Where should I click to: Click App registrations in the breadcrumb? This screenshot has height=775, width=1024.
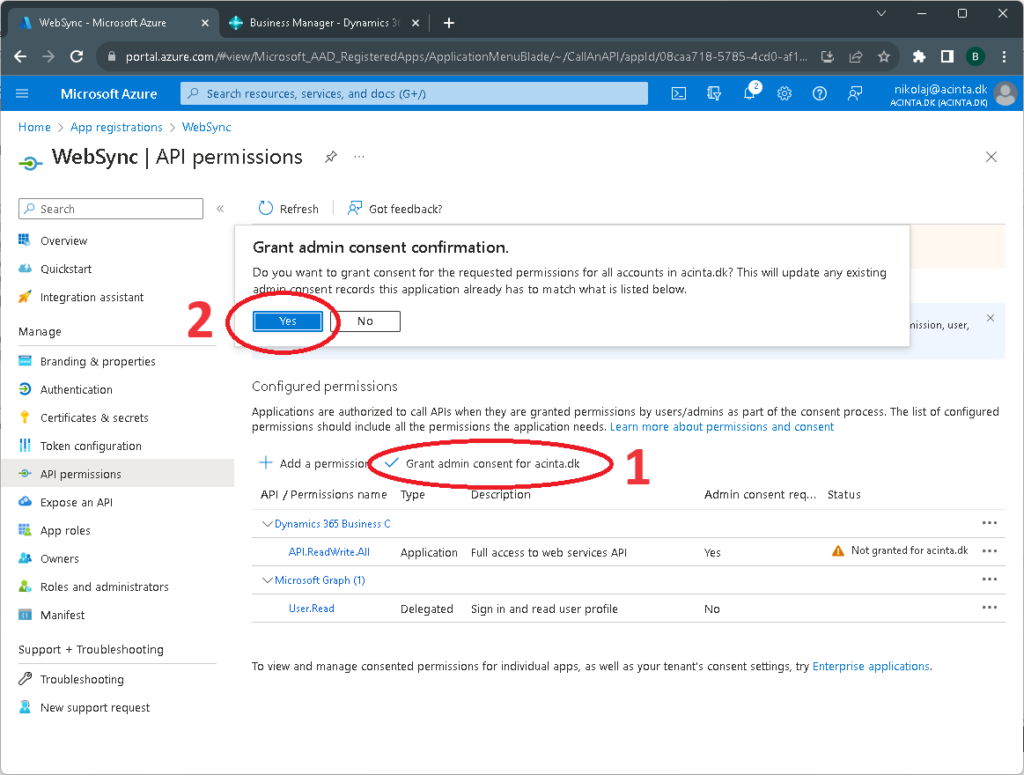point(116,127)
